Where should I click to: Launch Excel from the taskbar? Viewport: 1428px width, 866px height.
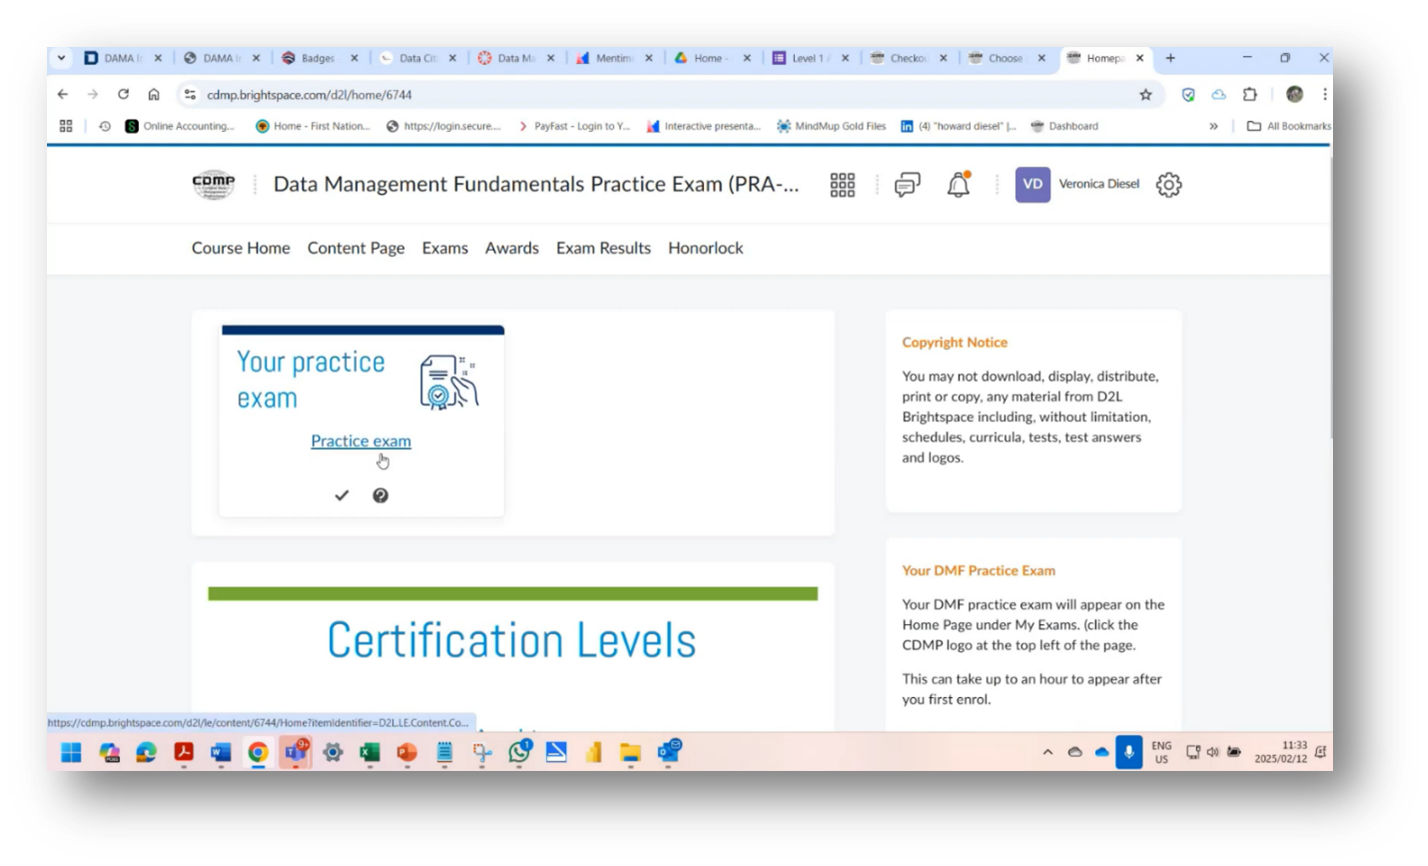click(370, 752)
